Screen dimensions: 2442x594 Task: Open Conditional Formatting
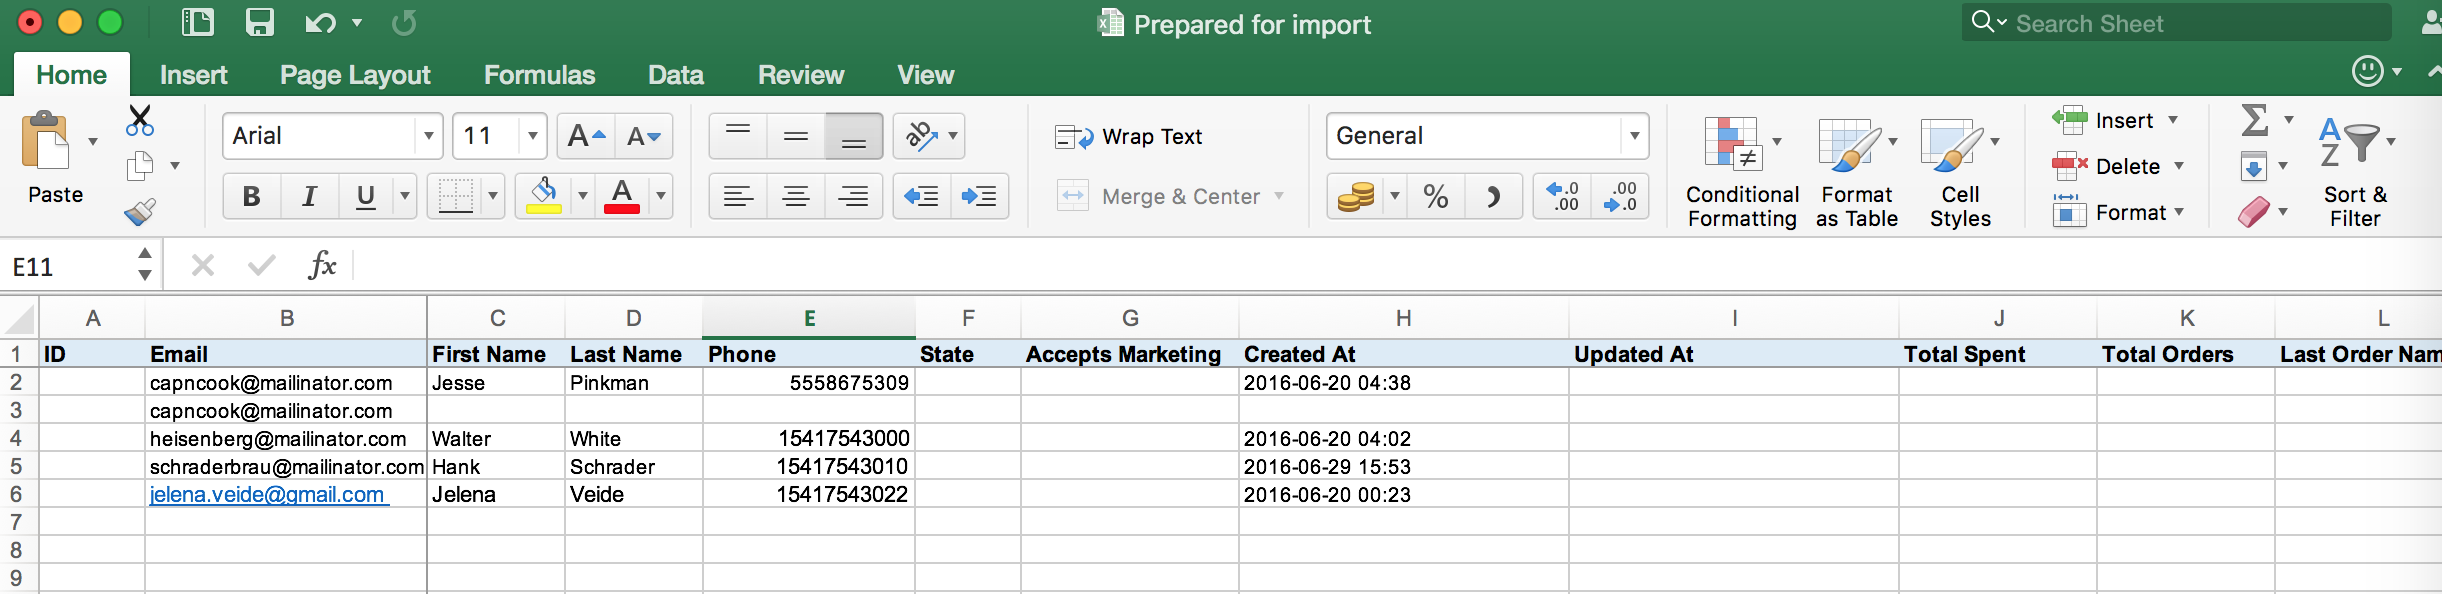point(1741,171)
